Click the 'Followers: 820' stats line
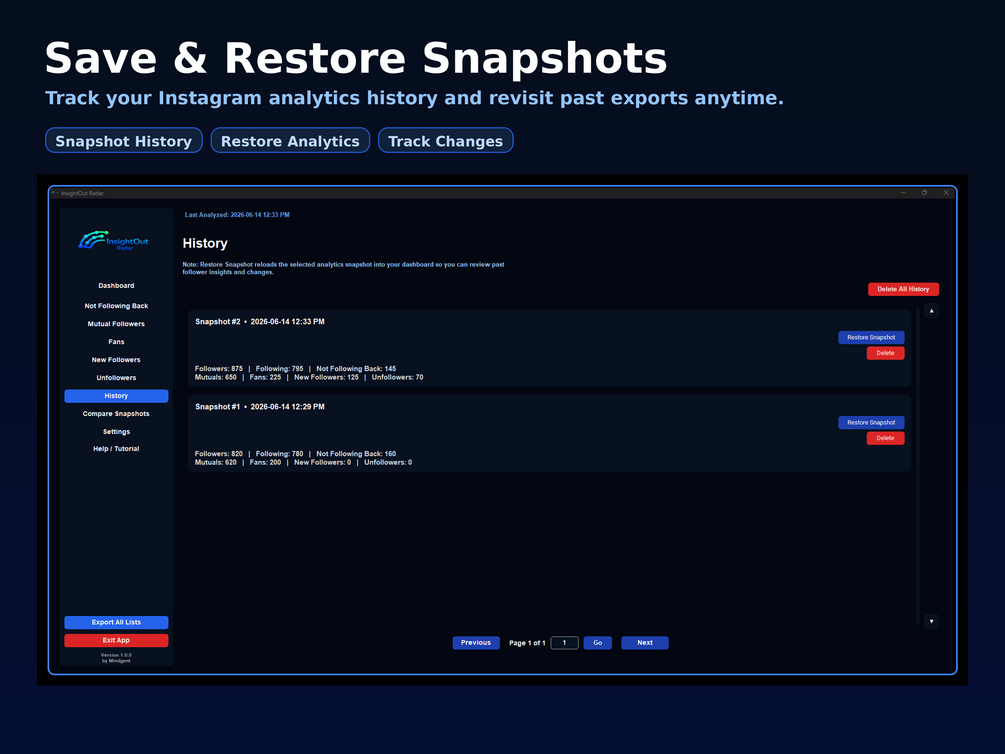Image resolution: width=1005 pixels, height=754 pixels. [295, 454]
